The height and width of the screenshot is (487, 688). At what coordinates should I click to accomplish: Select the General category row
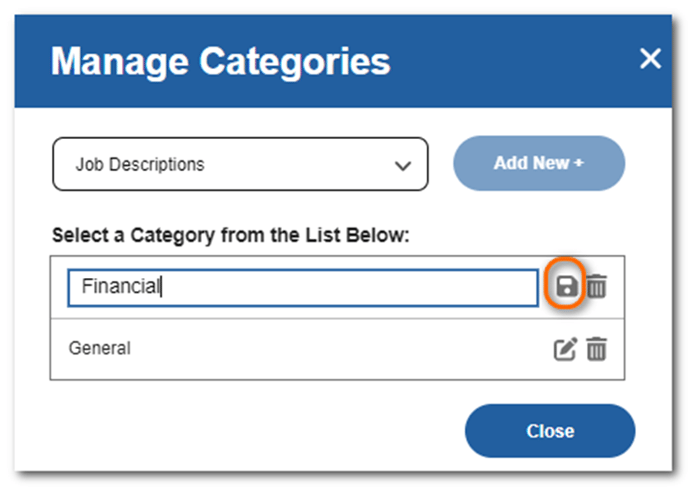coord(337,349)
